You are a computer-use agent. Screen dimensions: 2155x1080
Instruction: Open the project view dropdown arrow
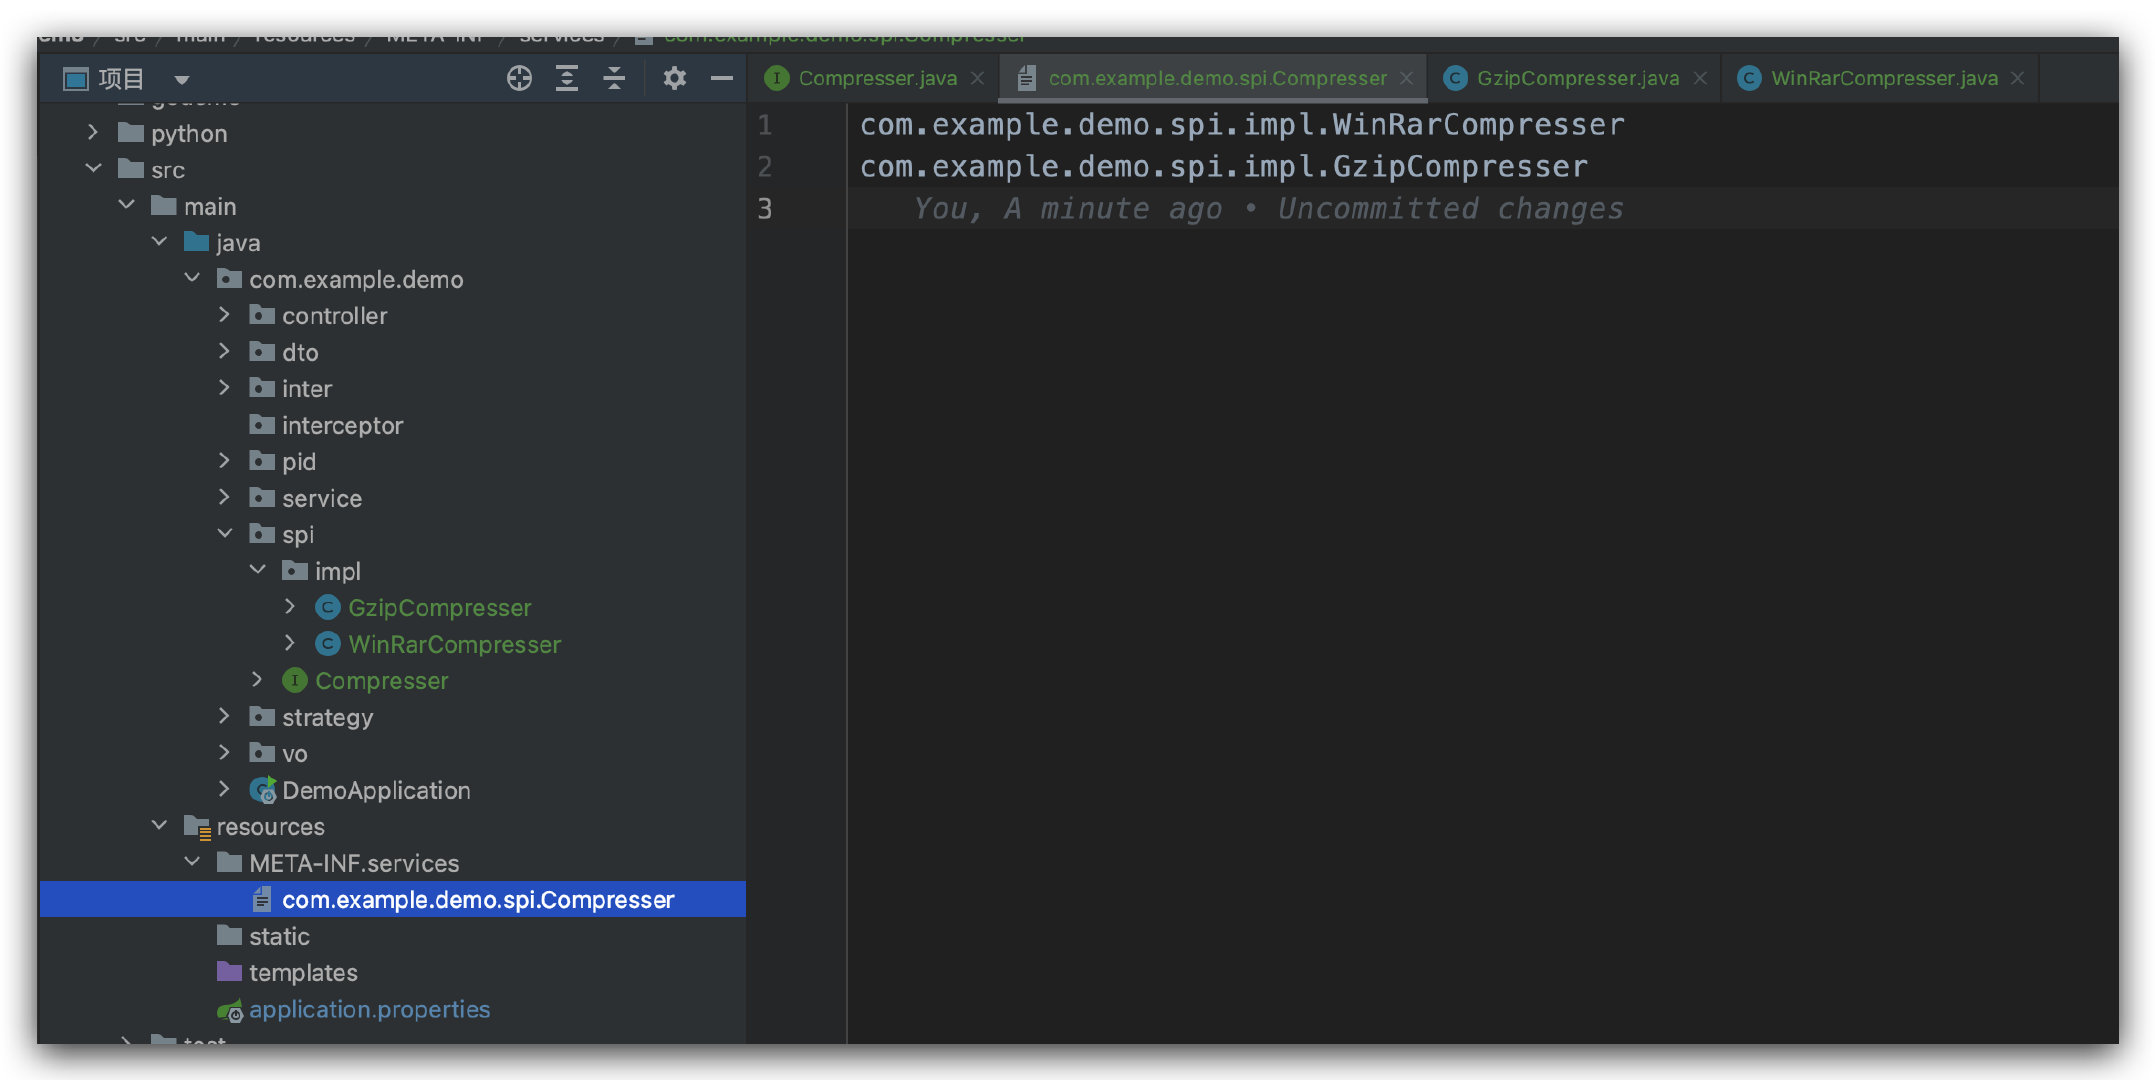(x=182, y=79)
